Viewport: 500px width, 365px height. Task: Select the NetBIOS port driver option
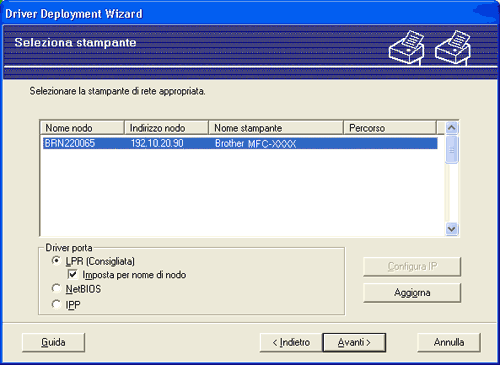click(56, 288)
